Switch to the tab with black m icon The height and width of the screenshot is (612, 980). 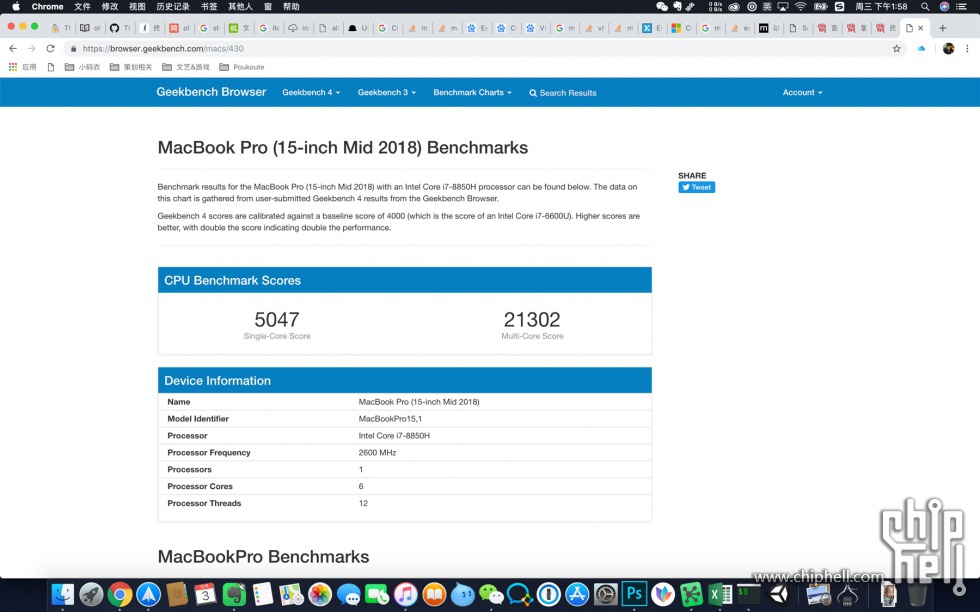click(x=769, y=28)
